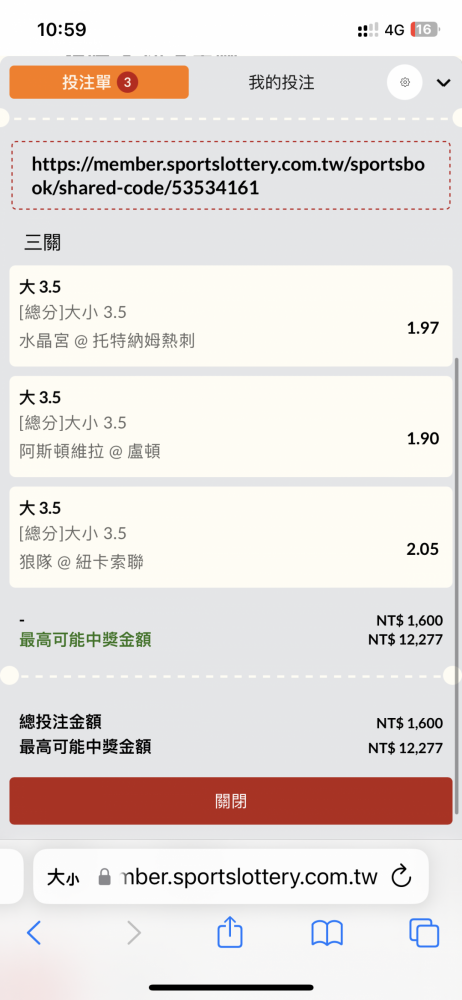Viewport: 462px width, 1000px height.
Task: Tap Safari forward arrow
Action: (x=133, y=933)
